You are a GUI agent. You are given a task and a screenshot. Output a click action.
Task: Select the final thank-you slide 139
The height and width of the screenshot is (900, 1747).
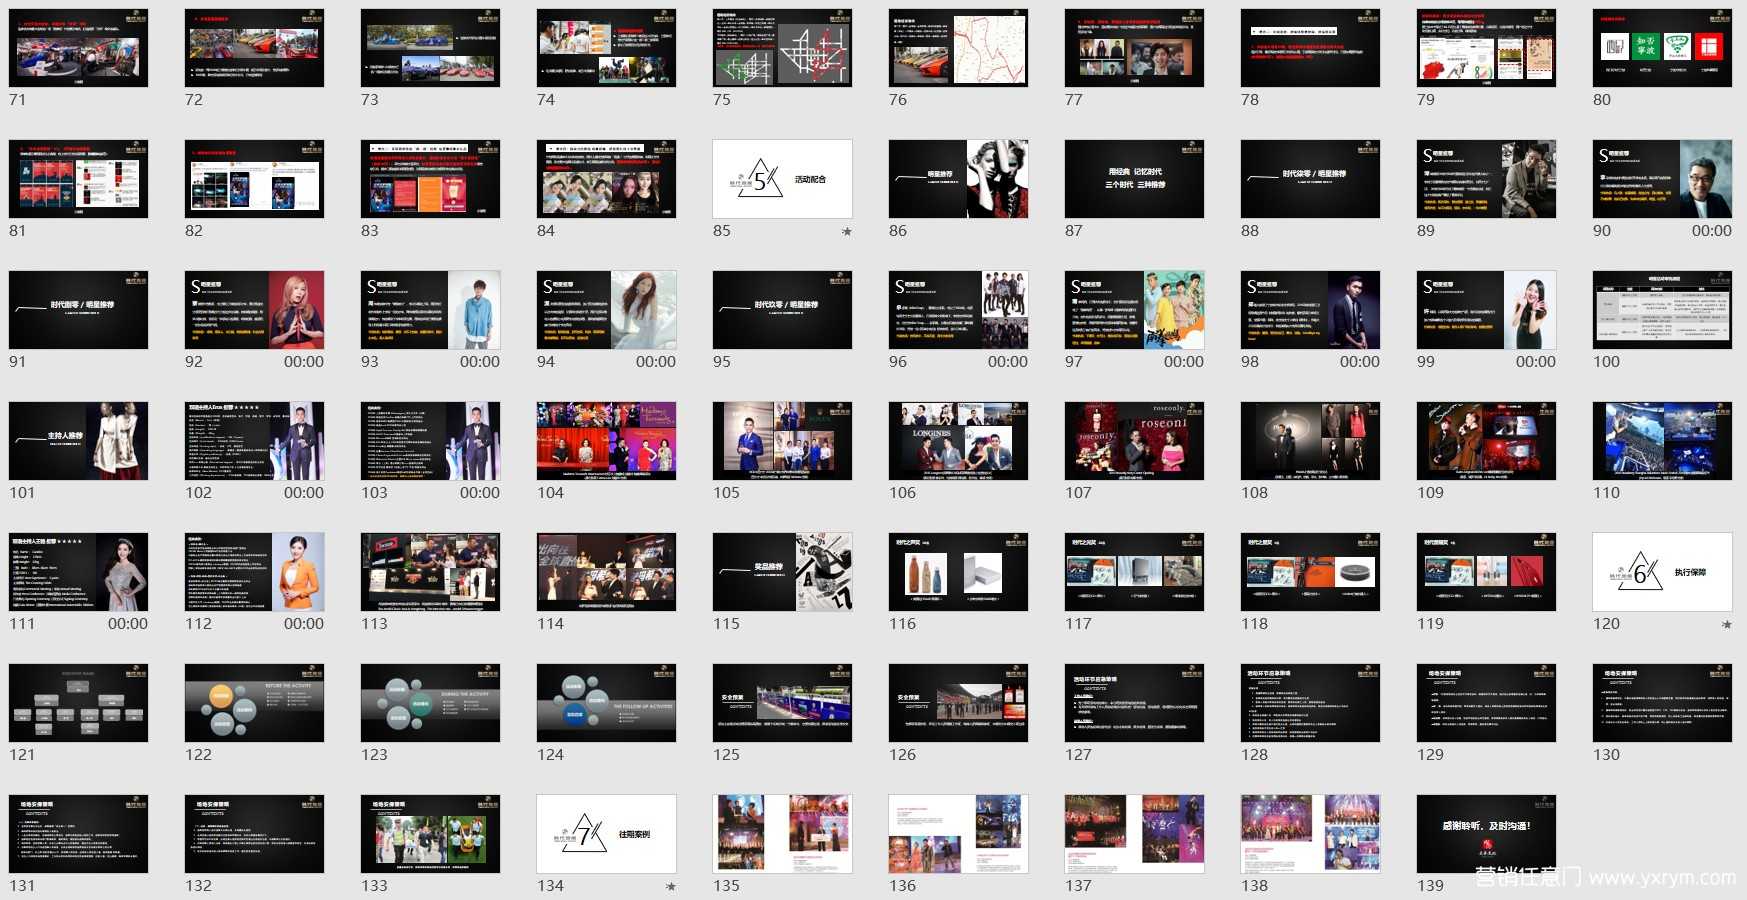1486,834
